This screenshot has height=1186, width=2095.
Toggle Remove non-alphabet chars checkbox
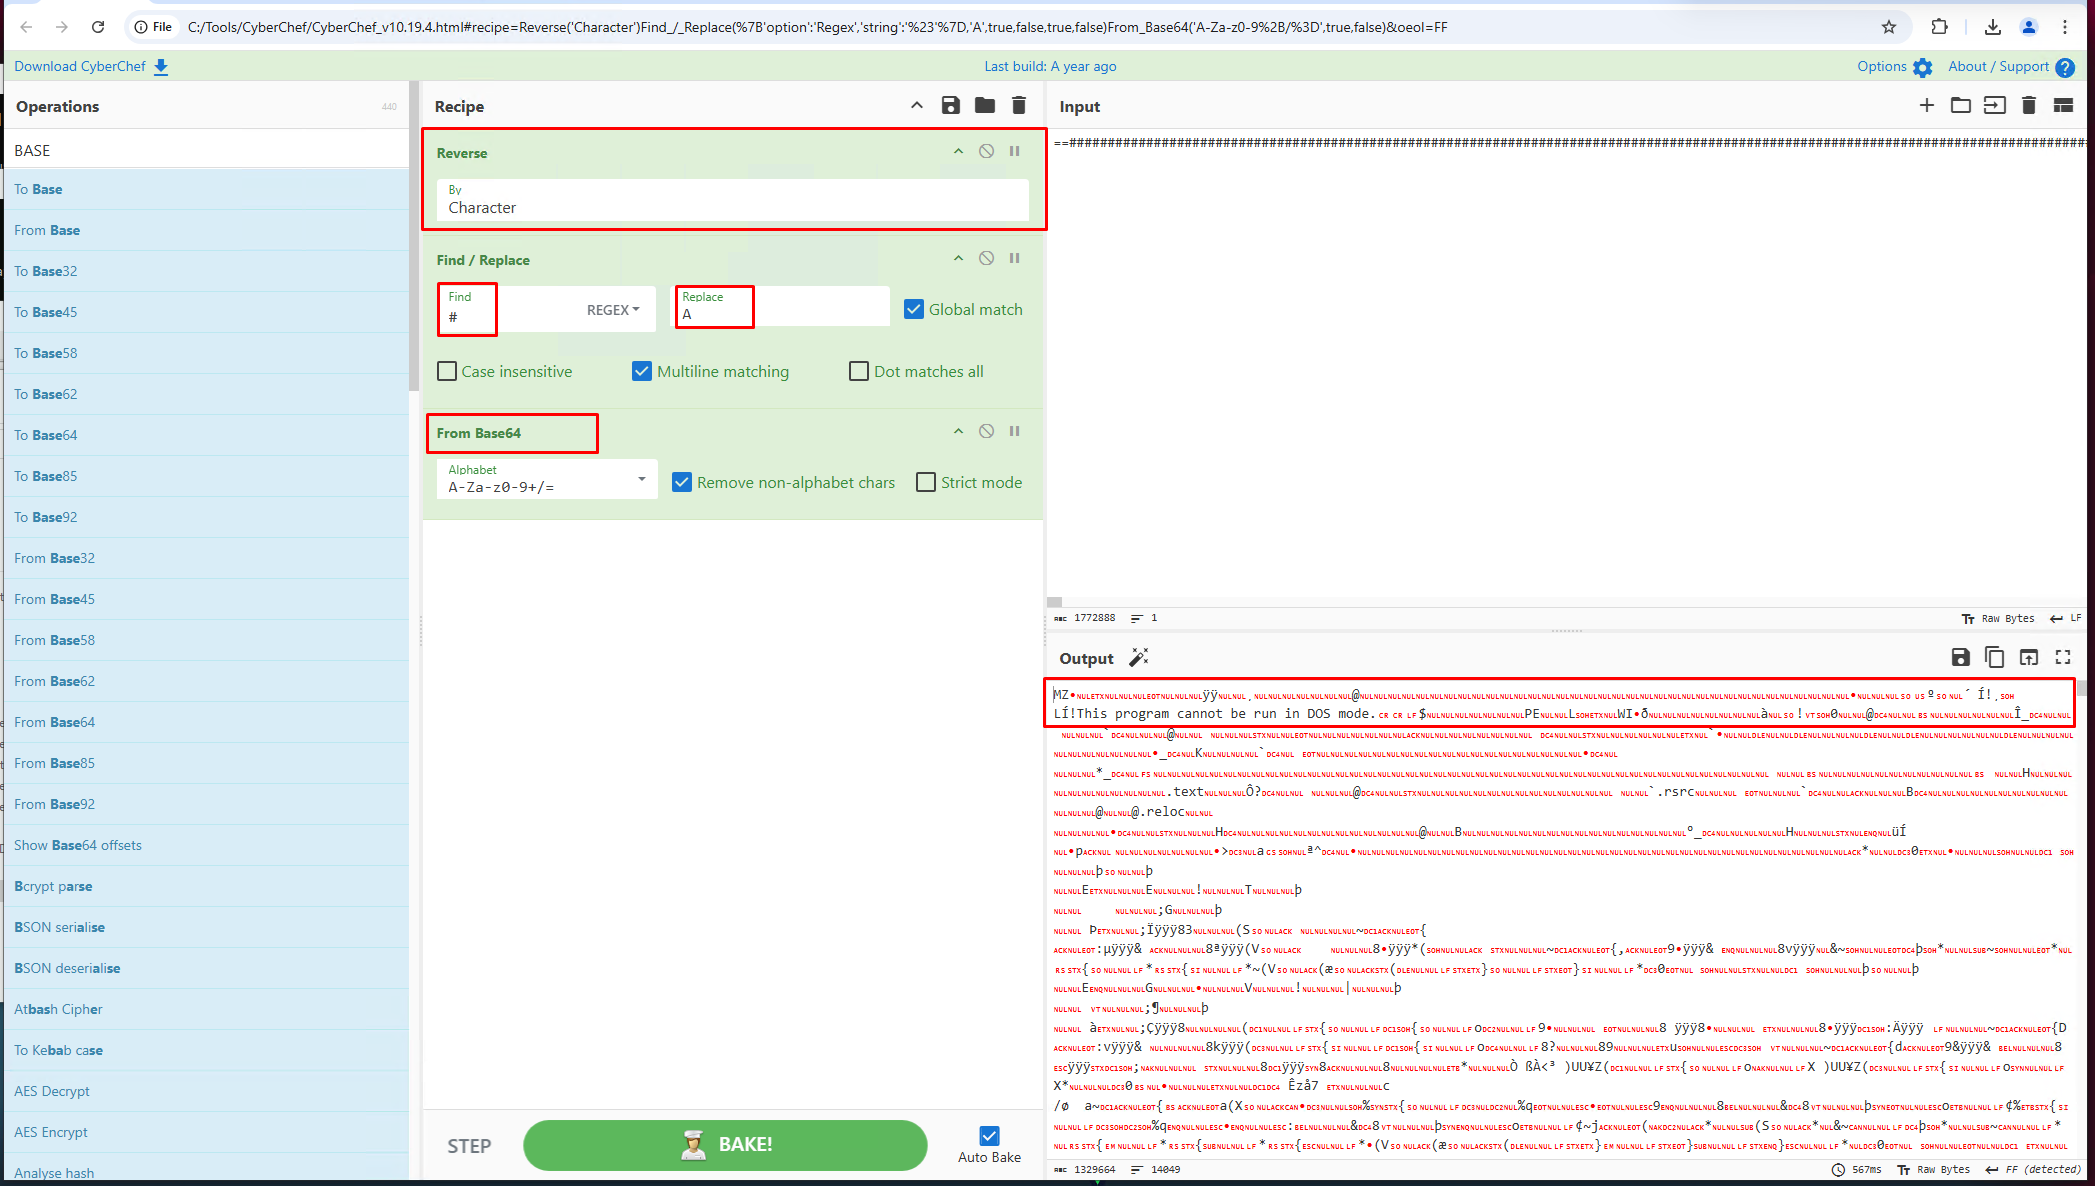click(x=682, y=483)
